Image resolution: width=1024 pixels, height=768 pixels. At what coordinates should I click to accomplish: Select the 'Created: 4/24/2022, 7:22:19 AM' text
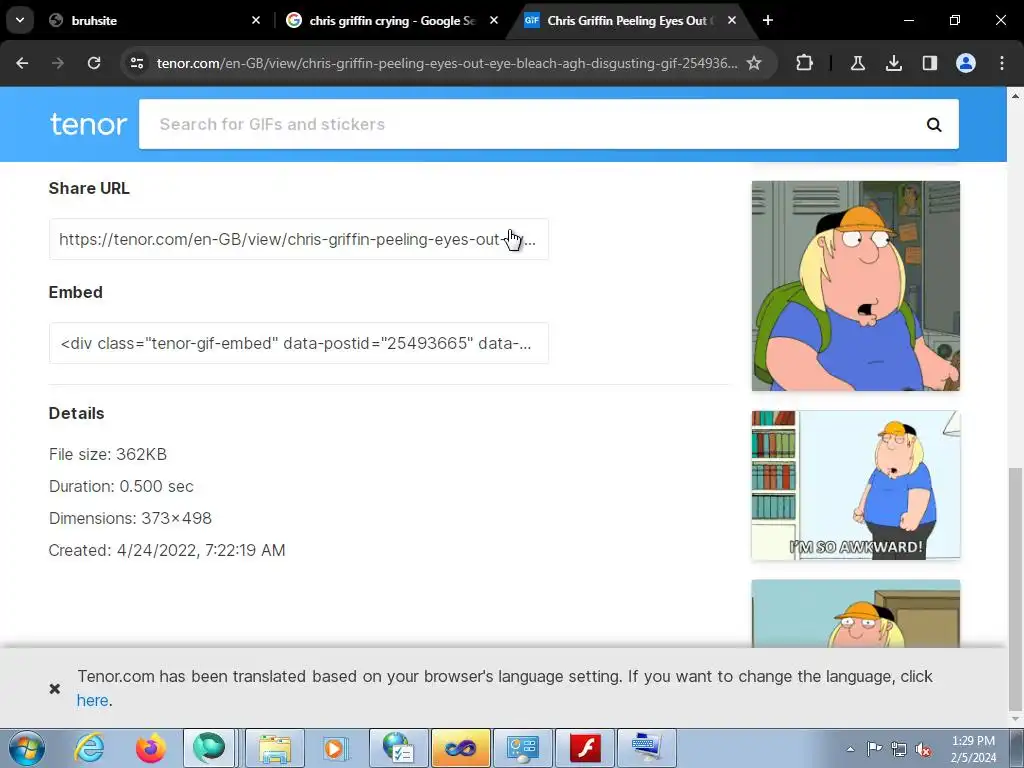[167, 550]
